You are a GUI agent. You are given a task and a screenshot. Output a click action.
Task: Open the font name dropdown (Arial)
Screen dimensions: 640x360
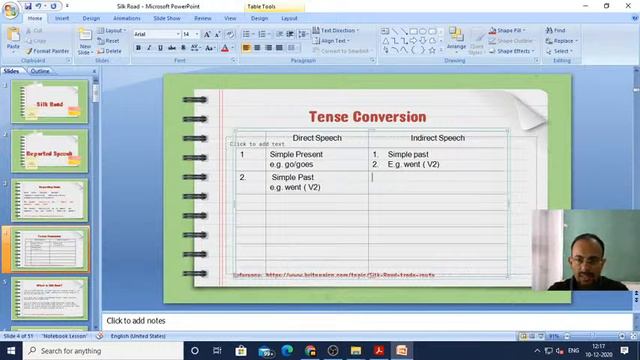178,34
